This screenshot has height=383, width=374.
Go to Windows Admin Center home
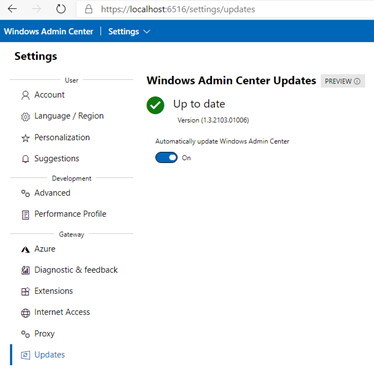[x=49, y=31]
